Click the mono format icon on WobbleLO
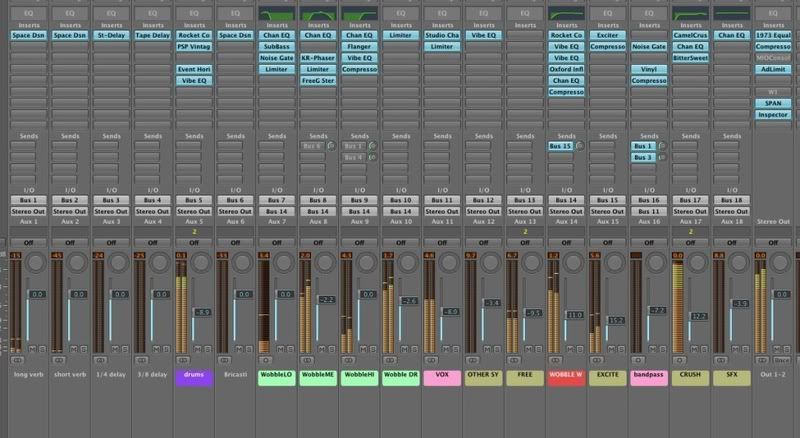This screenshot has height=438, width=800. coord(265,360)
